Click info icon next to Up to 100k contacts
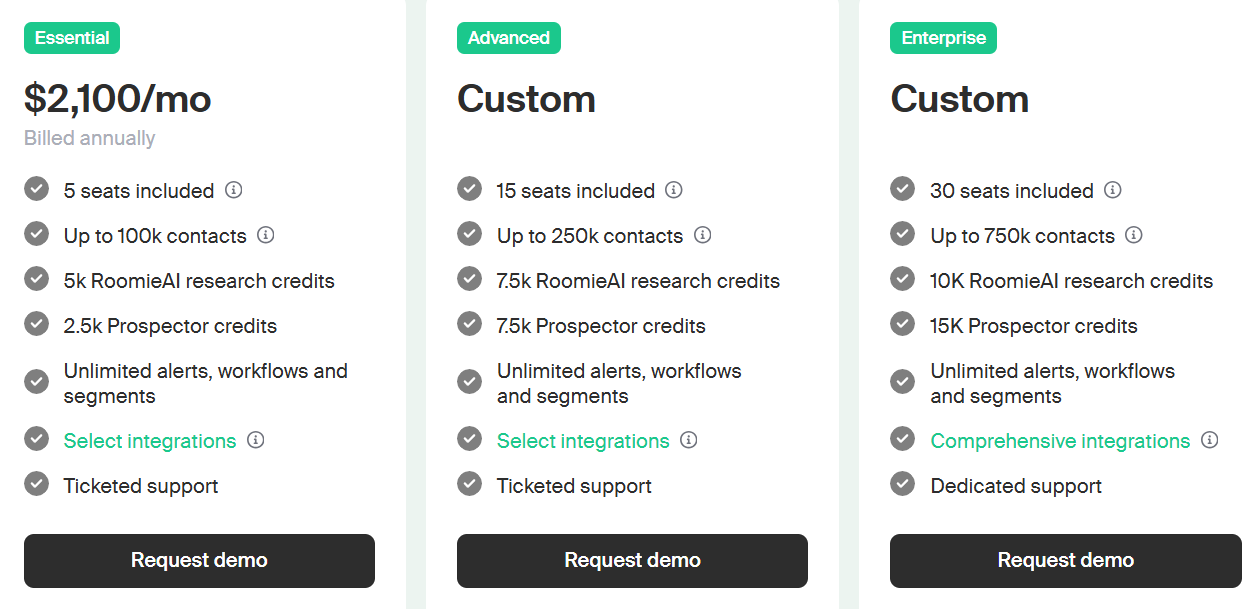This screenshot has height=609, width=1258. coord(265,234)
